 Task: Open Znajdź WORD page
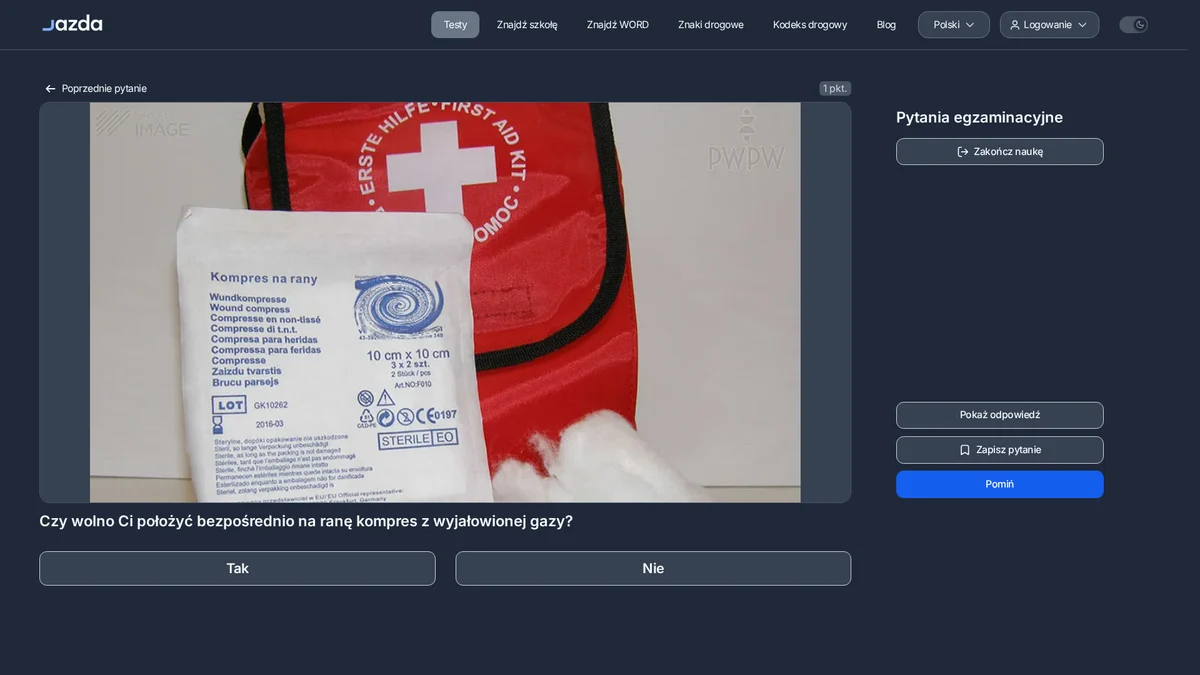(x=618, y=25)
